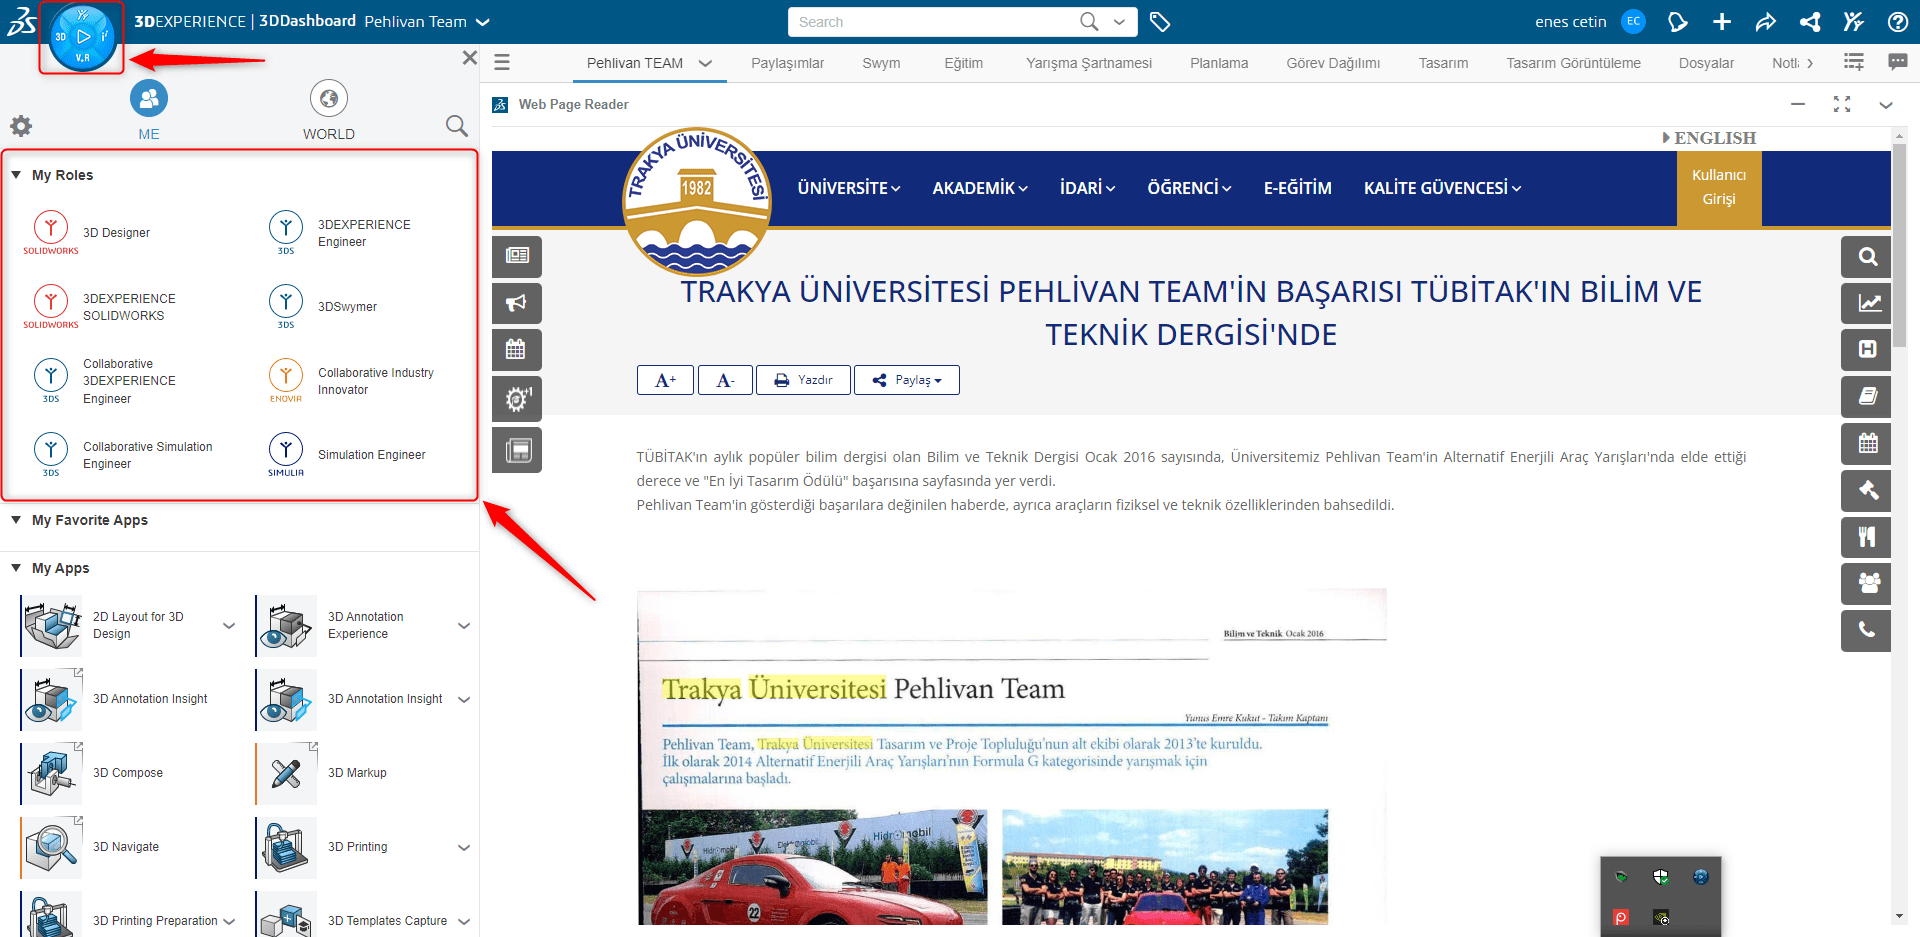Collapse the My Apps section
The image size is (1920, 937).
coord(16,568)
